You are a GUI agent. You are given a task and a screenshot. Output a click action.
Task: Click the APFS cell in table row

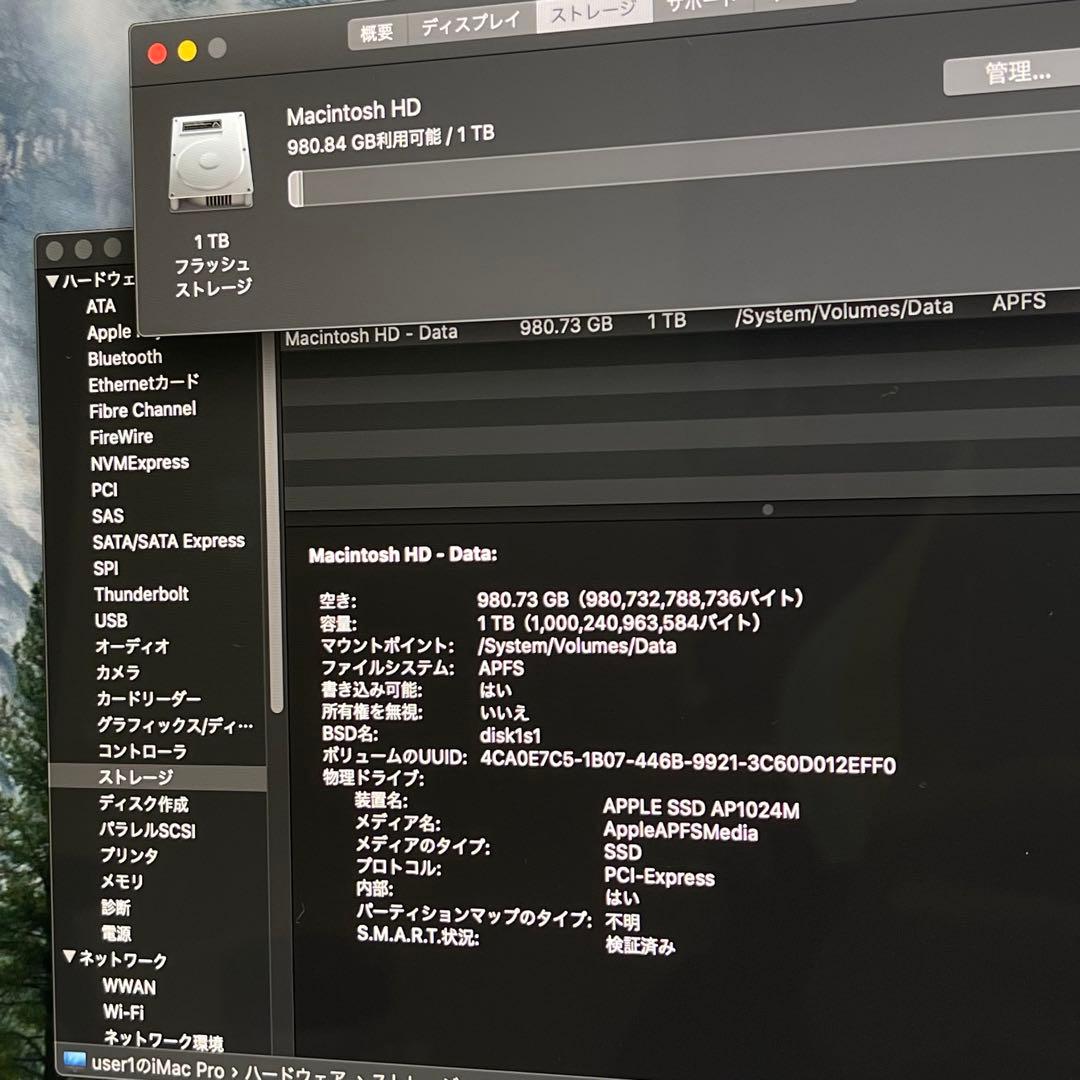pos(1019,302)
